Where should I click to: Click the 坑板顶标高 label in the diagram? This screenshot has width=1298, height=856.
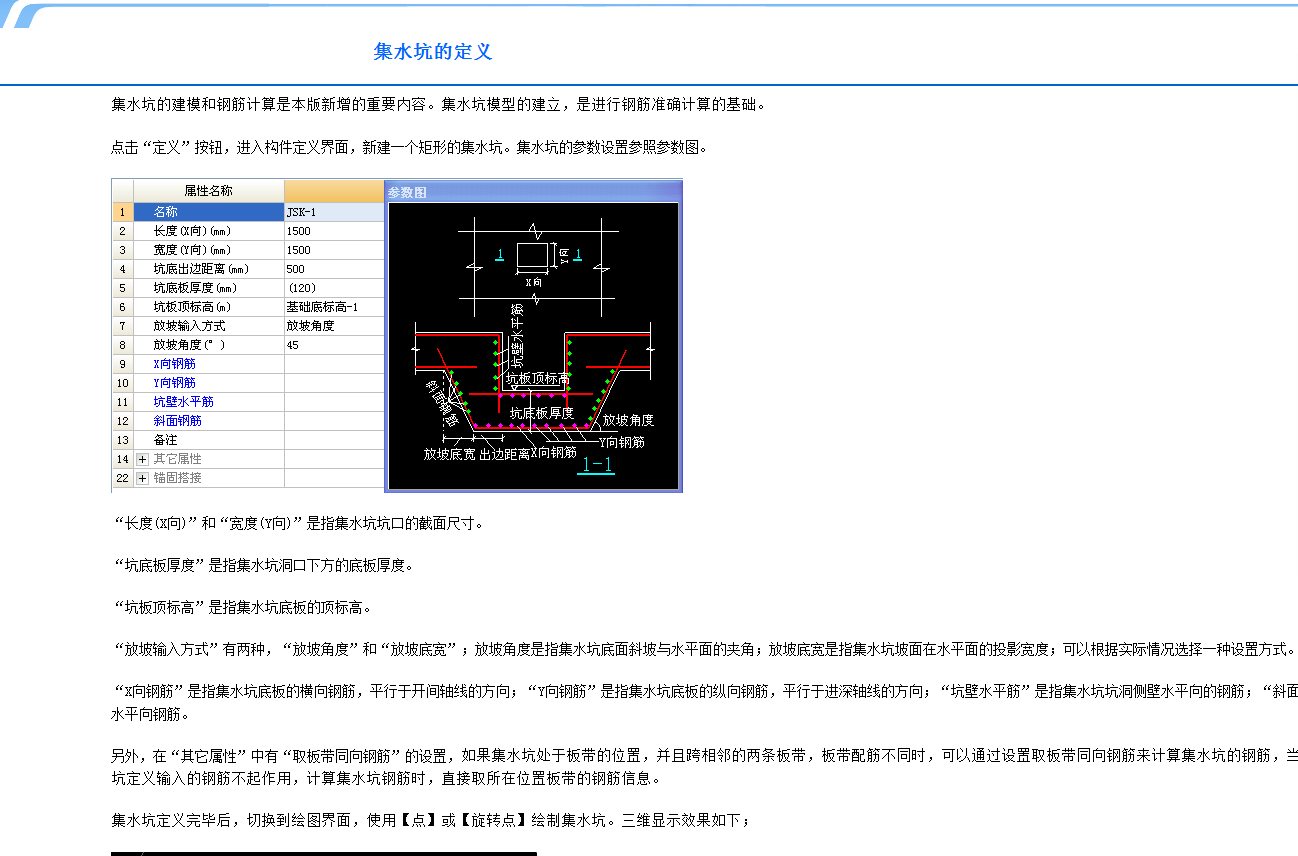point(538,379)
